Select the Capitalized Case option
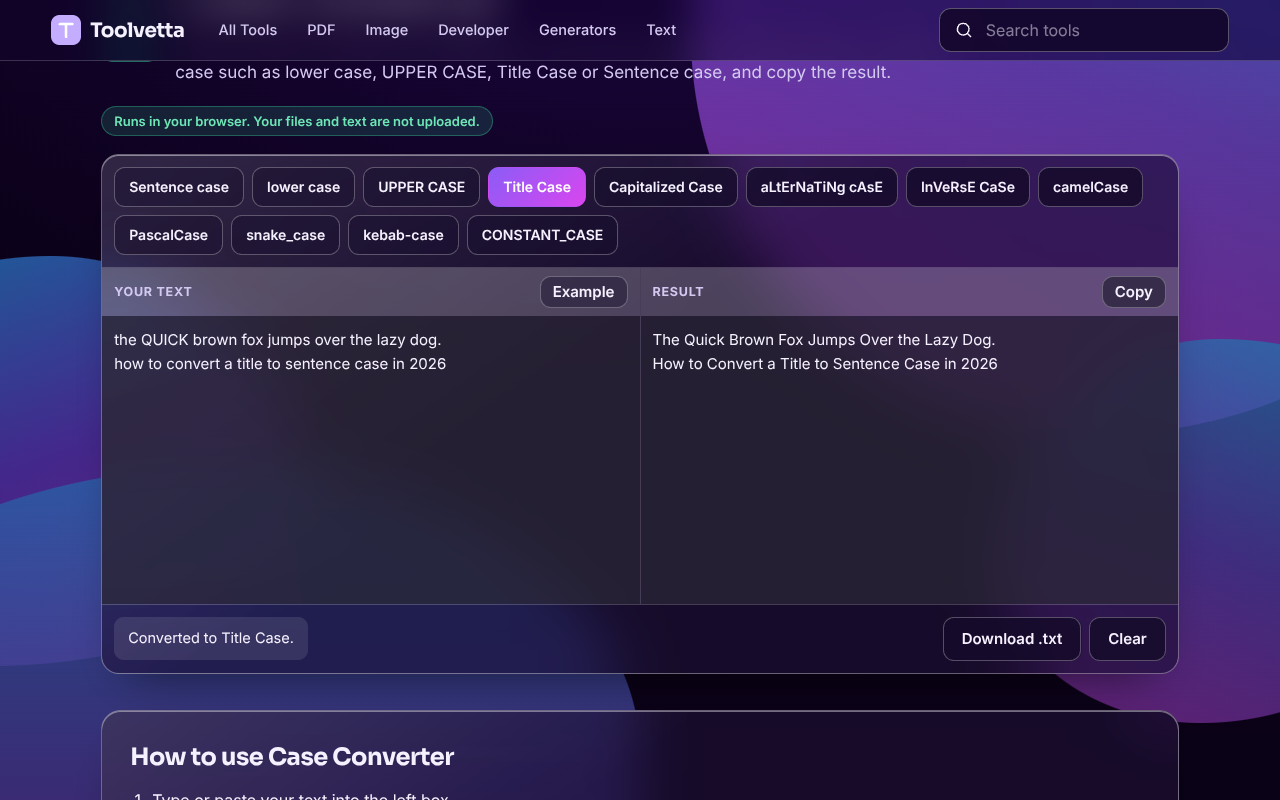The height and width of the screenshot is (800, 1280). (x=666, y=187)
